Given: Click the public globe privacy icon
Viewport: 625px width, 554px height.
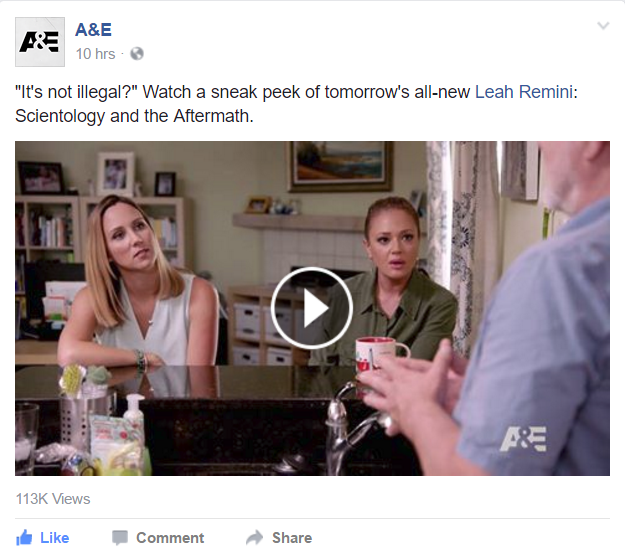Looking at the screenshot, I should click(x=137, y=53).
